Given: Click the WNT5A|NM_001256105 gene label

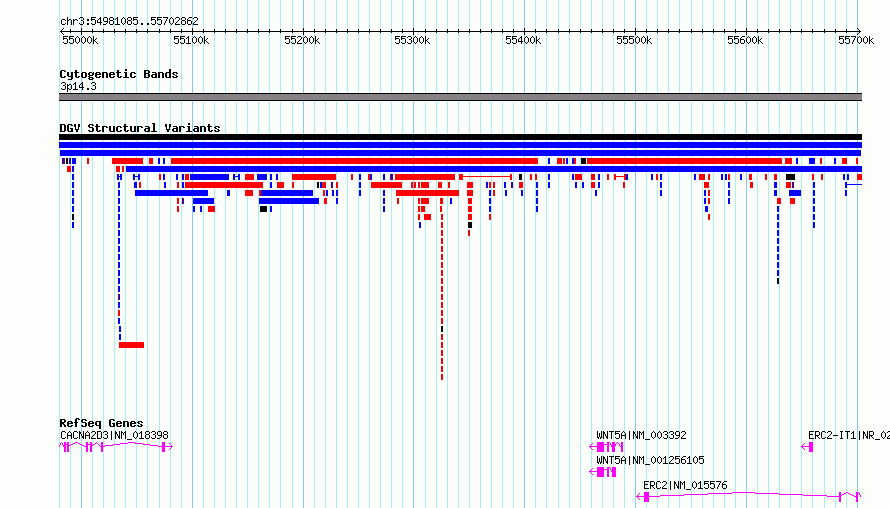Looking at the screenshot, I should 650,460.
